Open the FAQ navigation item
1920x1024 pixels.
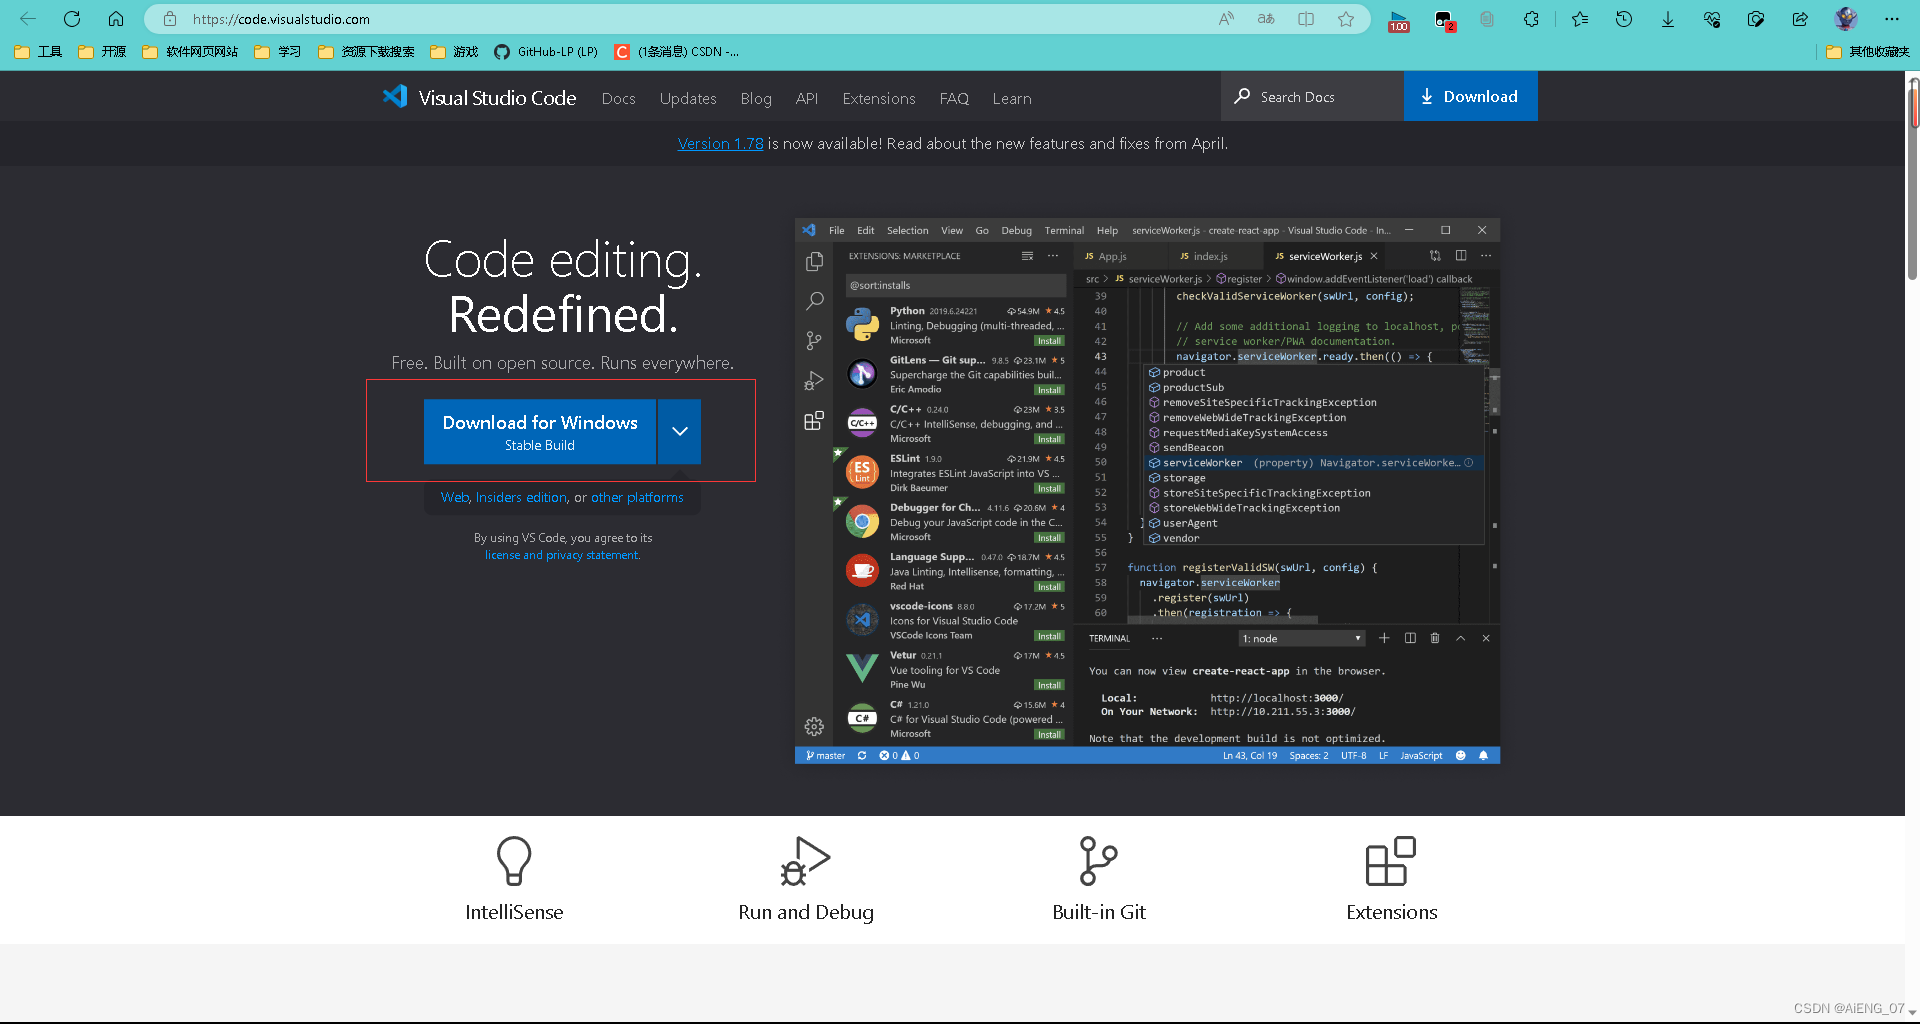pos(954,98)
